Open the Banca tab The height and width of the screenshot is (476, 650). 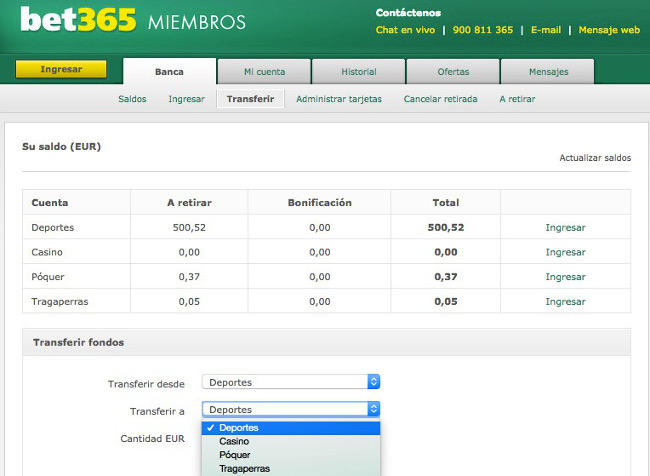click(x=169, y=72)
